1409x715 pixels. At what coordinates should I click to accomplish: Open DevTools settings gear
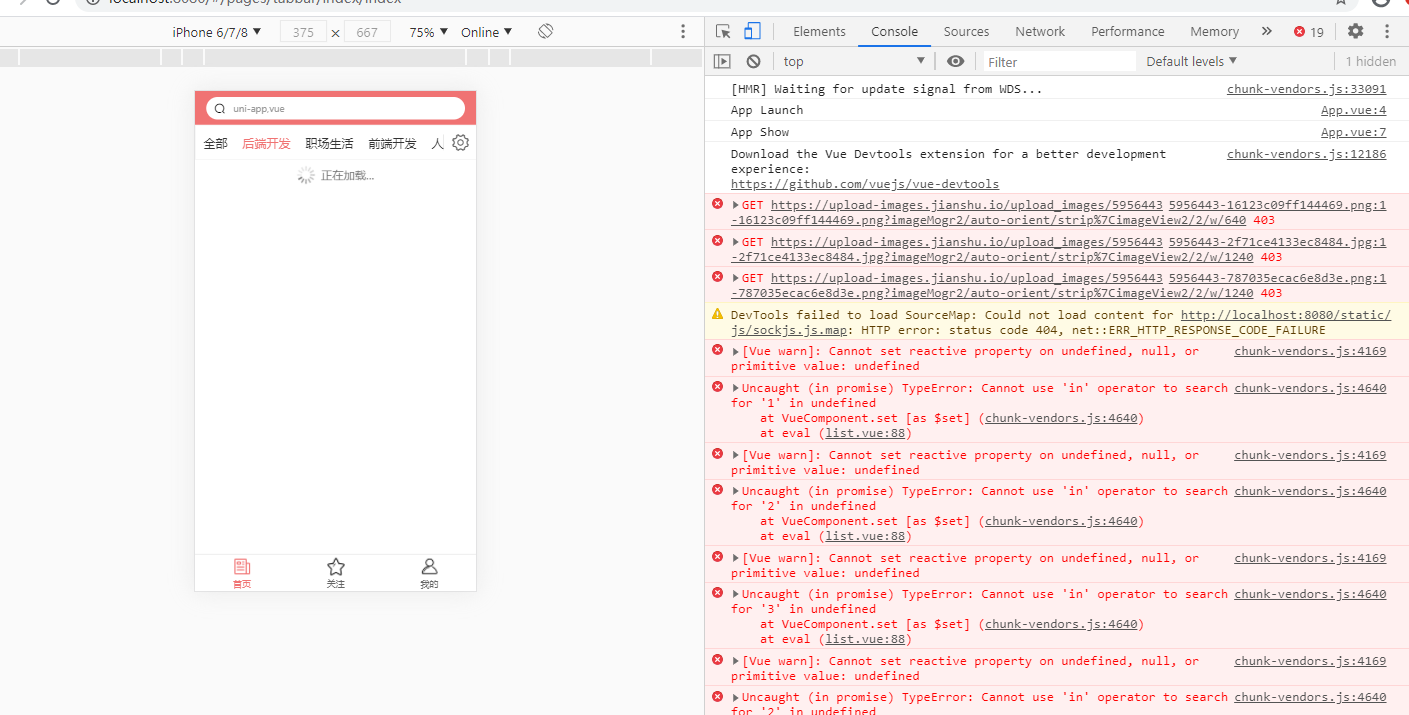pos(1355,31)
